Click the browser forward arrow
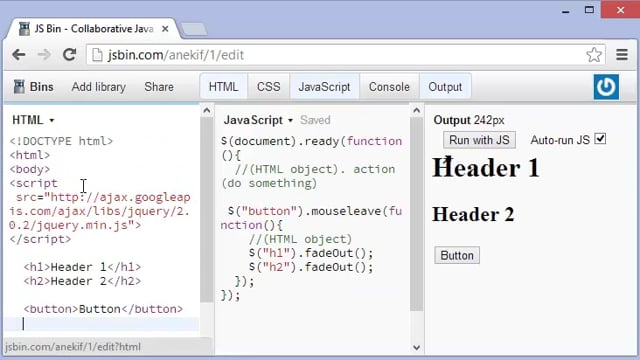This screenshot has height=360, width=640. (x=44, y=55)
